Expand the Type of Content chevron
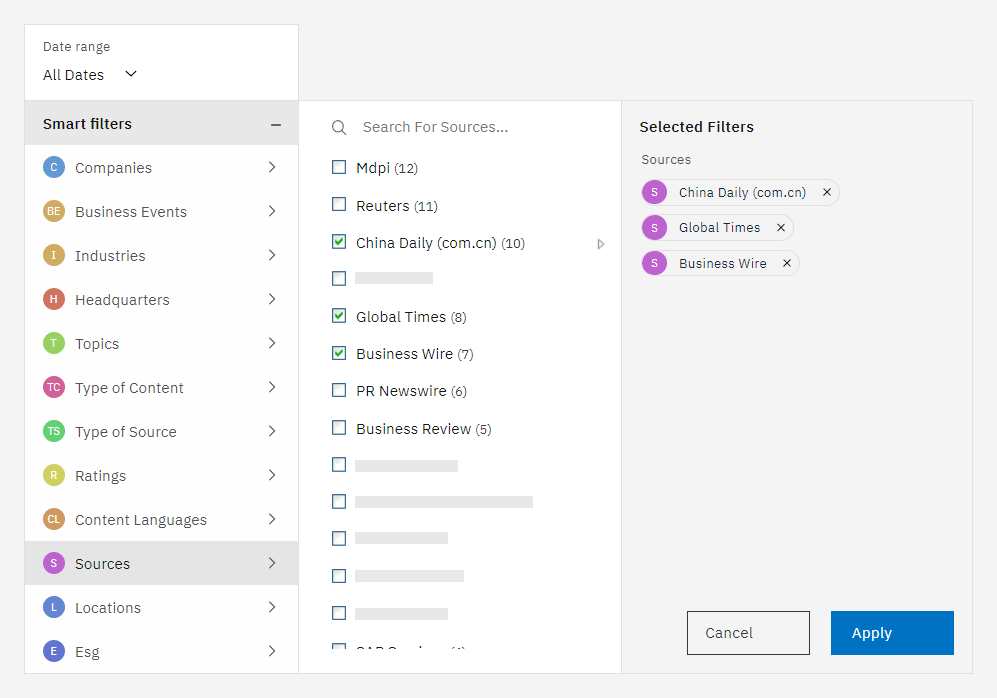The width and height of the screenshot is (997, 698). [272, 387]
